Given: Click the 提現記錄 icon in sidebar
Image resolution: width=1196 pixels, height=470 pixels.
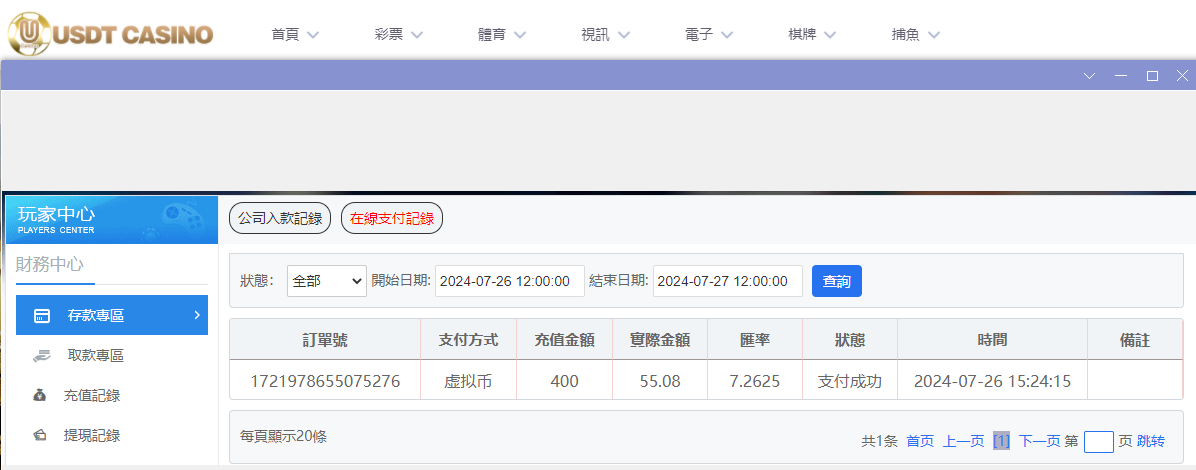Looking at the screenshot, I should (41, 435).
